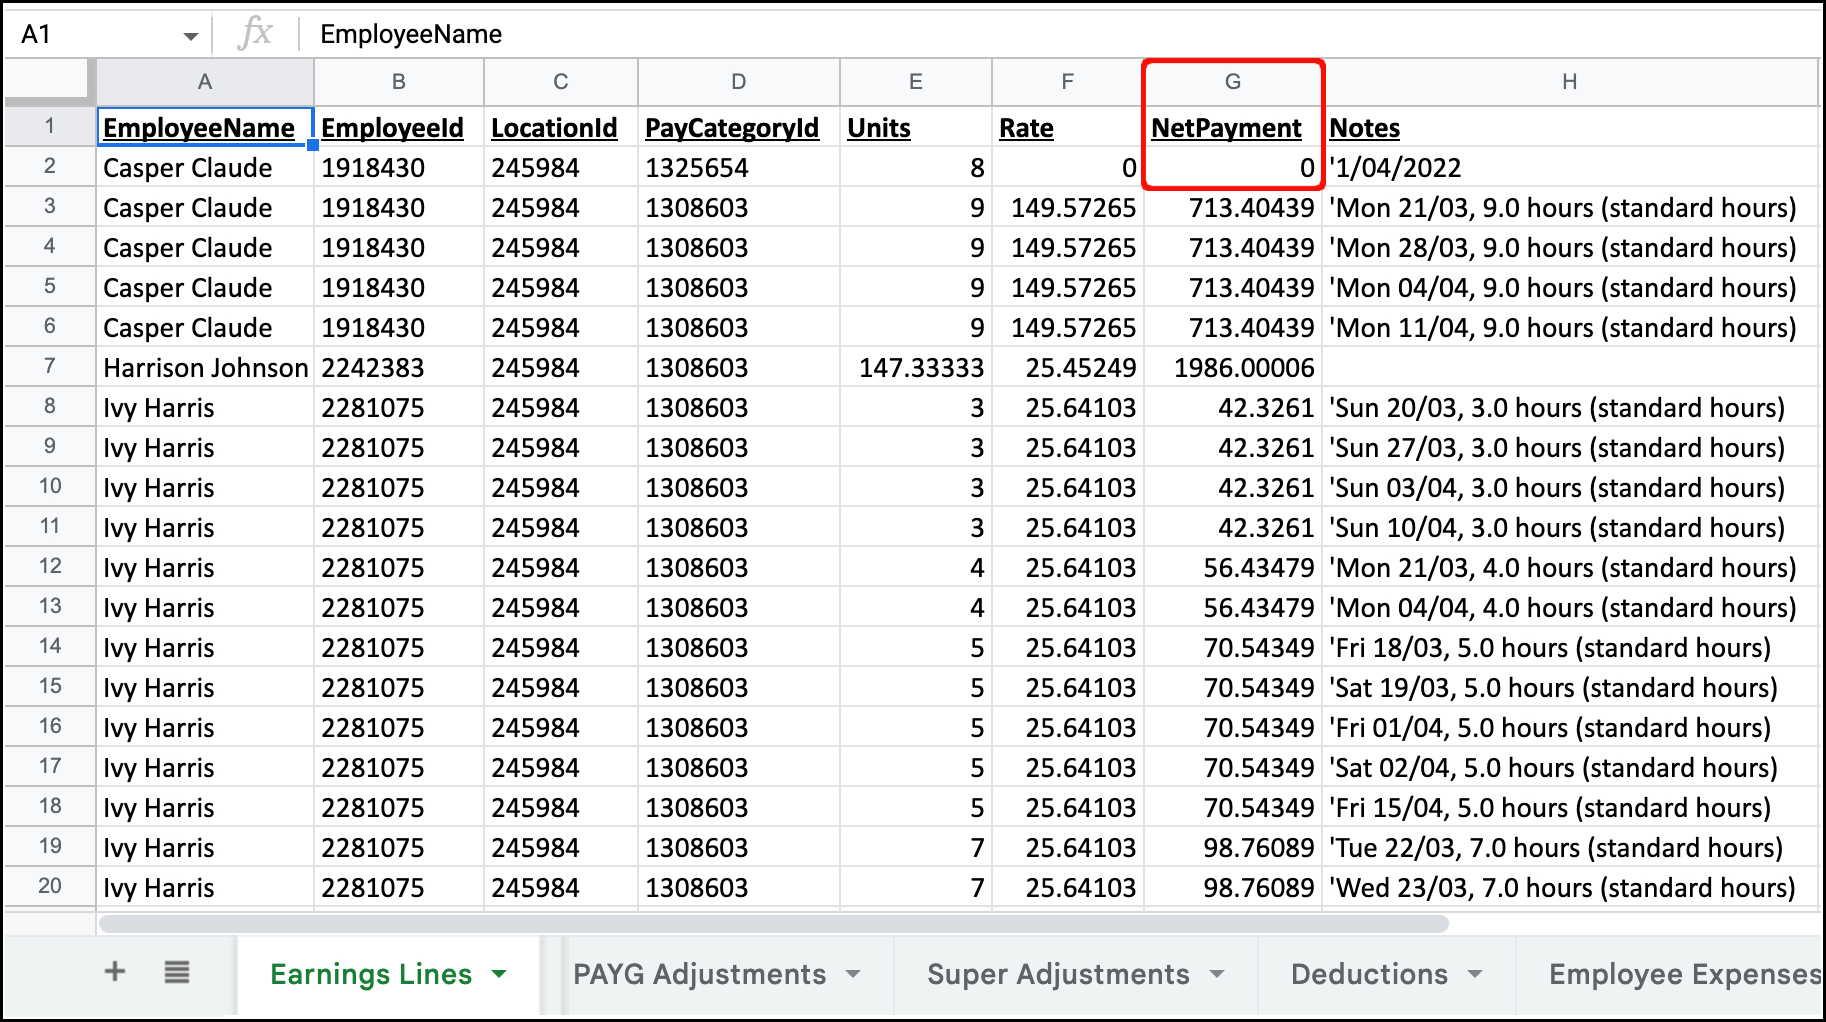
Task: Select column H header
Action: click(1569, 82)
